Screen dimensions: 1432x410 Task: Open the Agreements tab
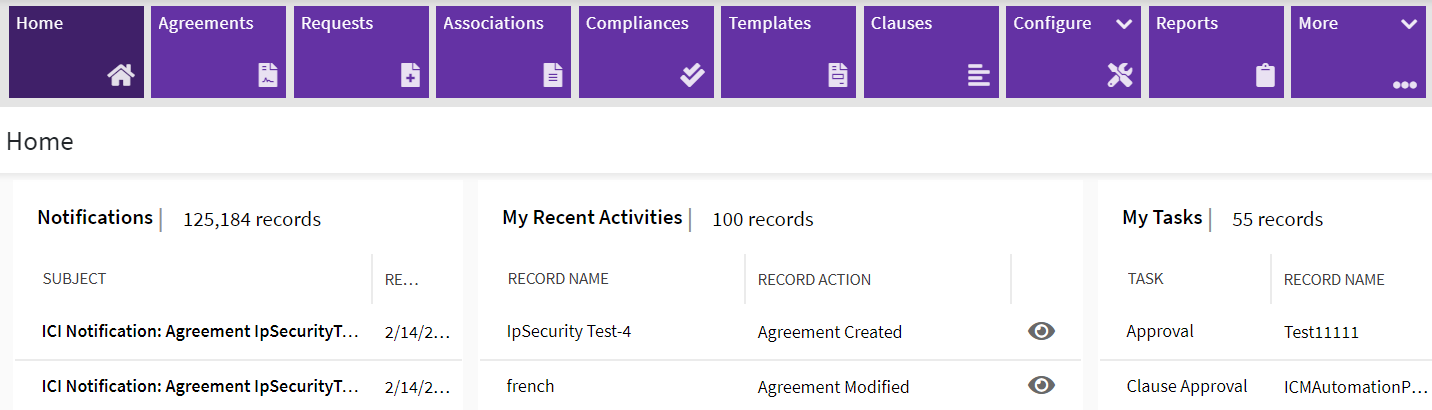[x=206, y=23]
